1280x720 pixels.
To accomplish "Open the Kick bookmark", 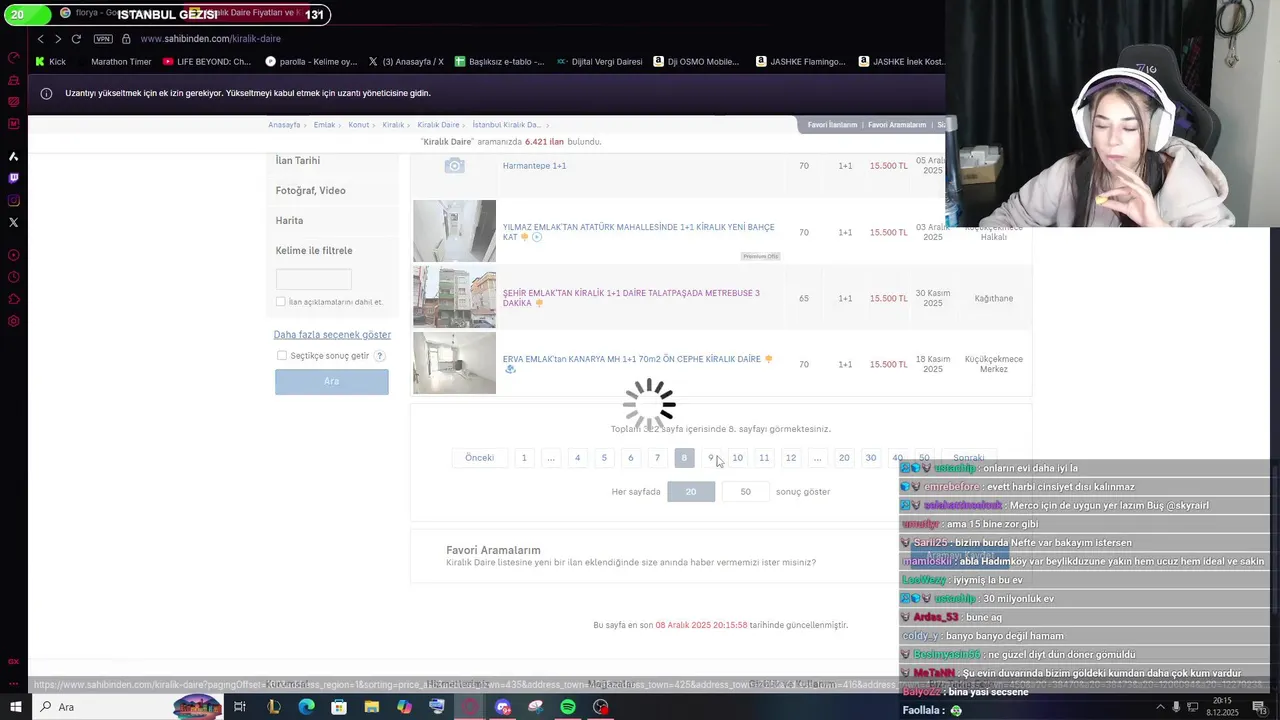I will tap(51, 62).
